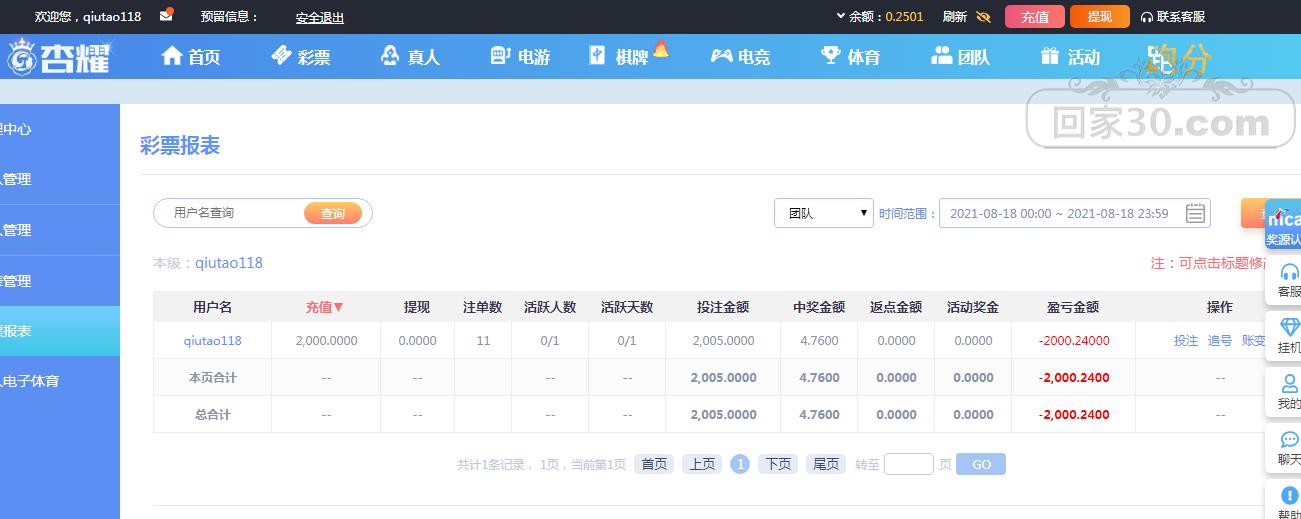This screenshot has height=519, width=1301.
Task: Open the 团队 scope dropdown
Action: coord(824,213)
